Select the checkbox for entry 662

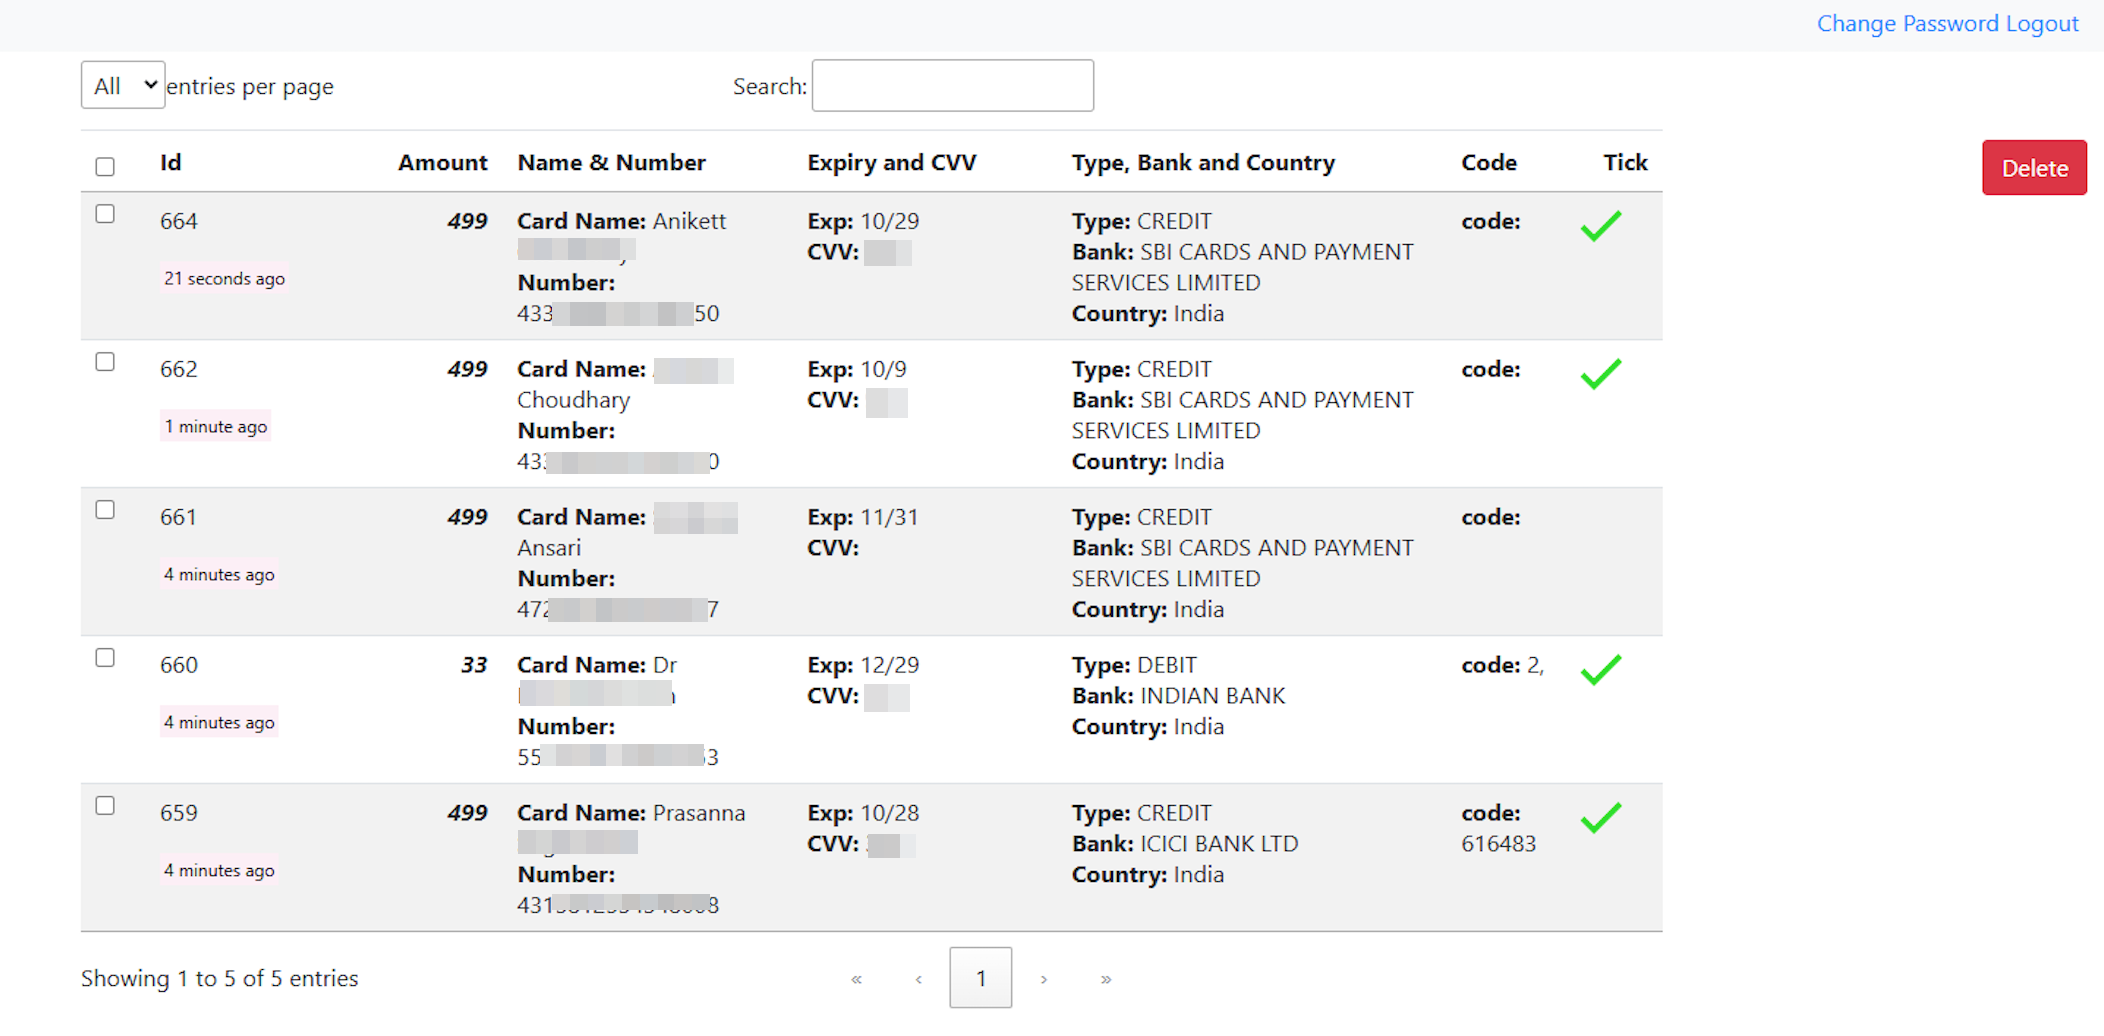point(105,362)
